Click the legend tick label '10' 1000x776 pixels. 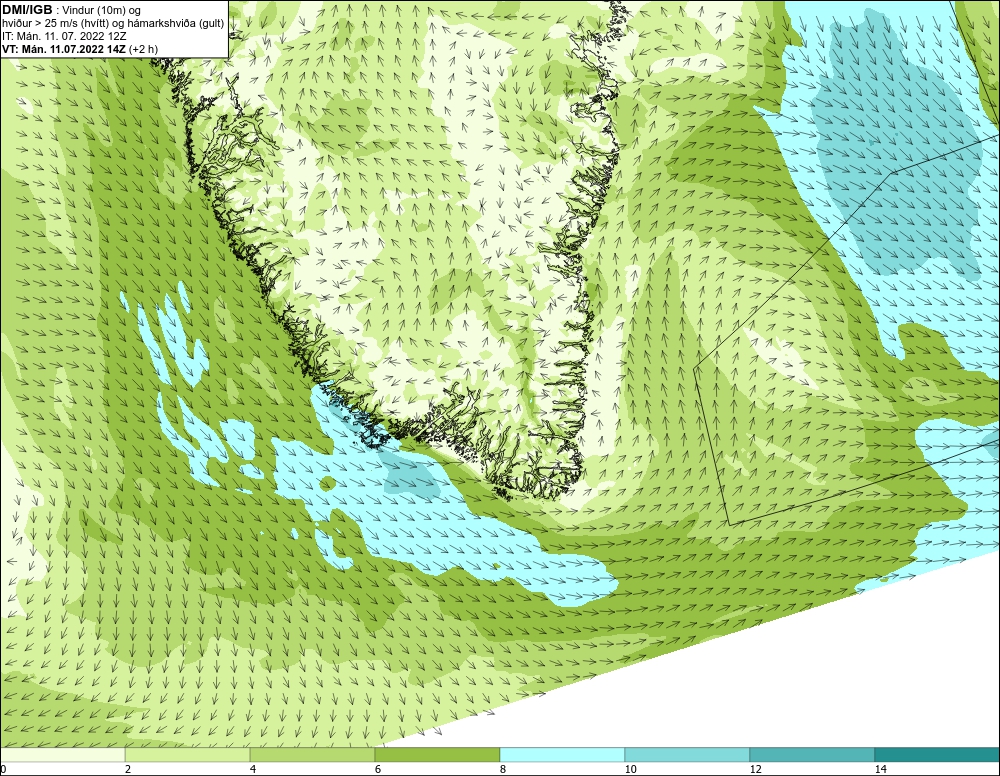pyautogui.click(x=630, y=770)
